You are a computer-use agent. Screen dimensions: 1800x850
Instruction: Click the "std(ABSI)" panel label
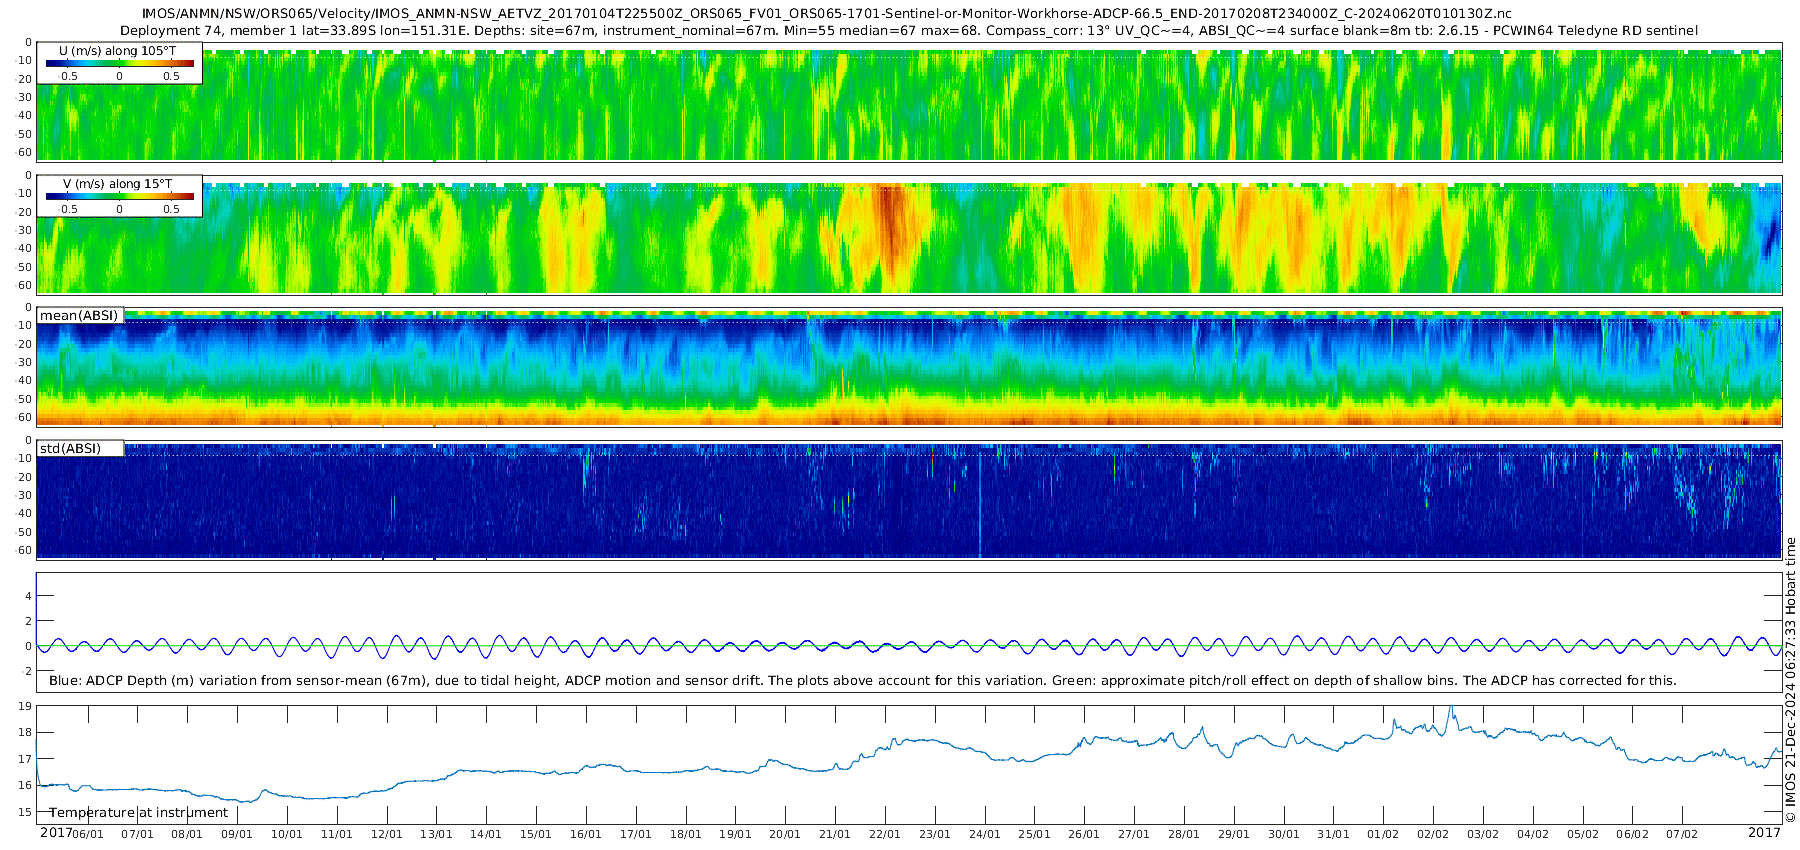70,448
